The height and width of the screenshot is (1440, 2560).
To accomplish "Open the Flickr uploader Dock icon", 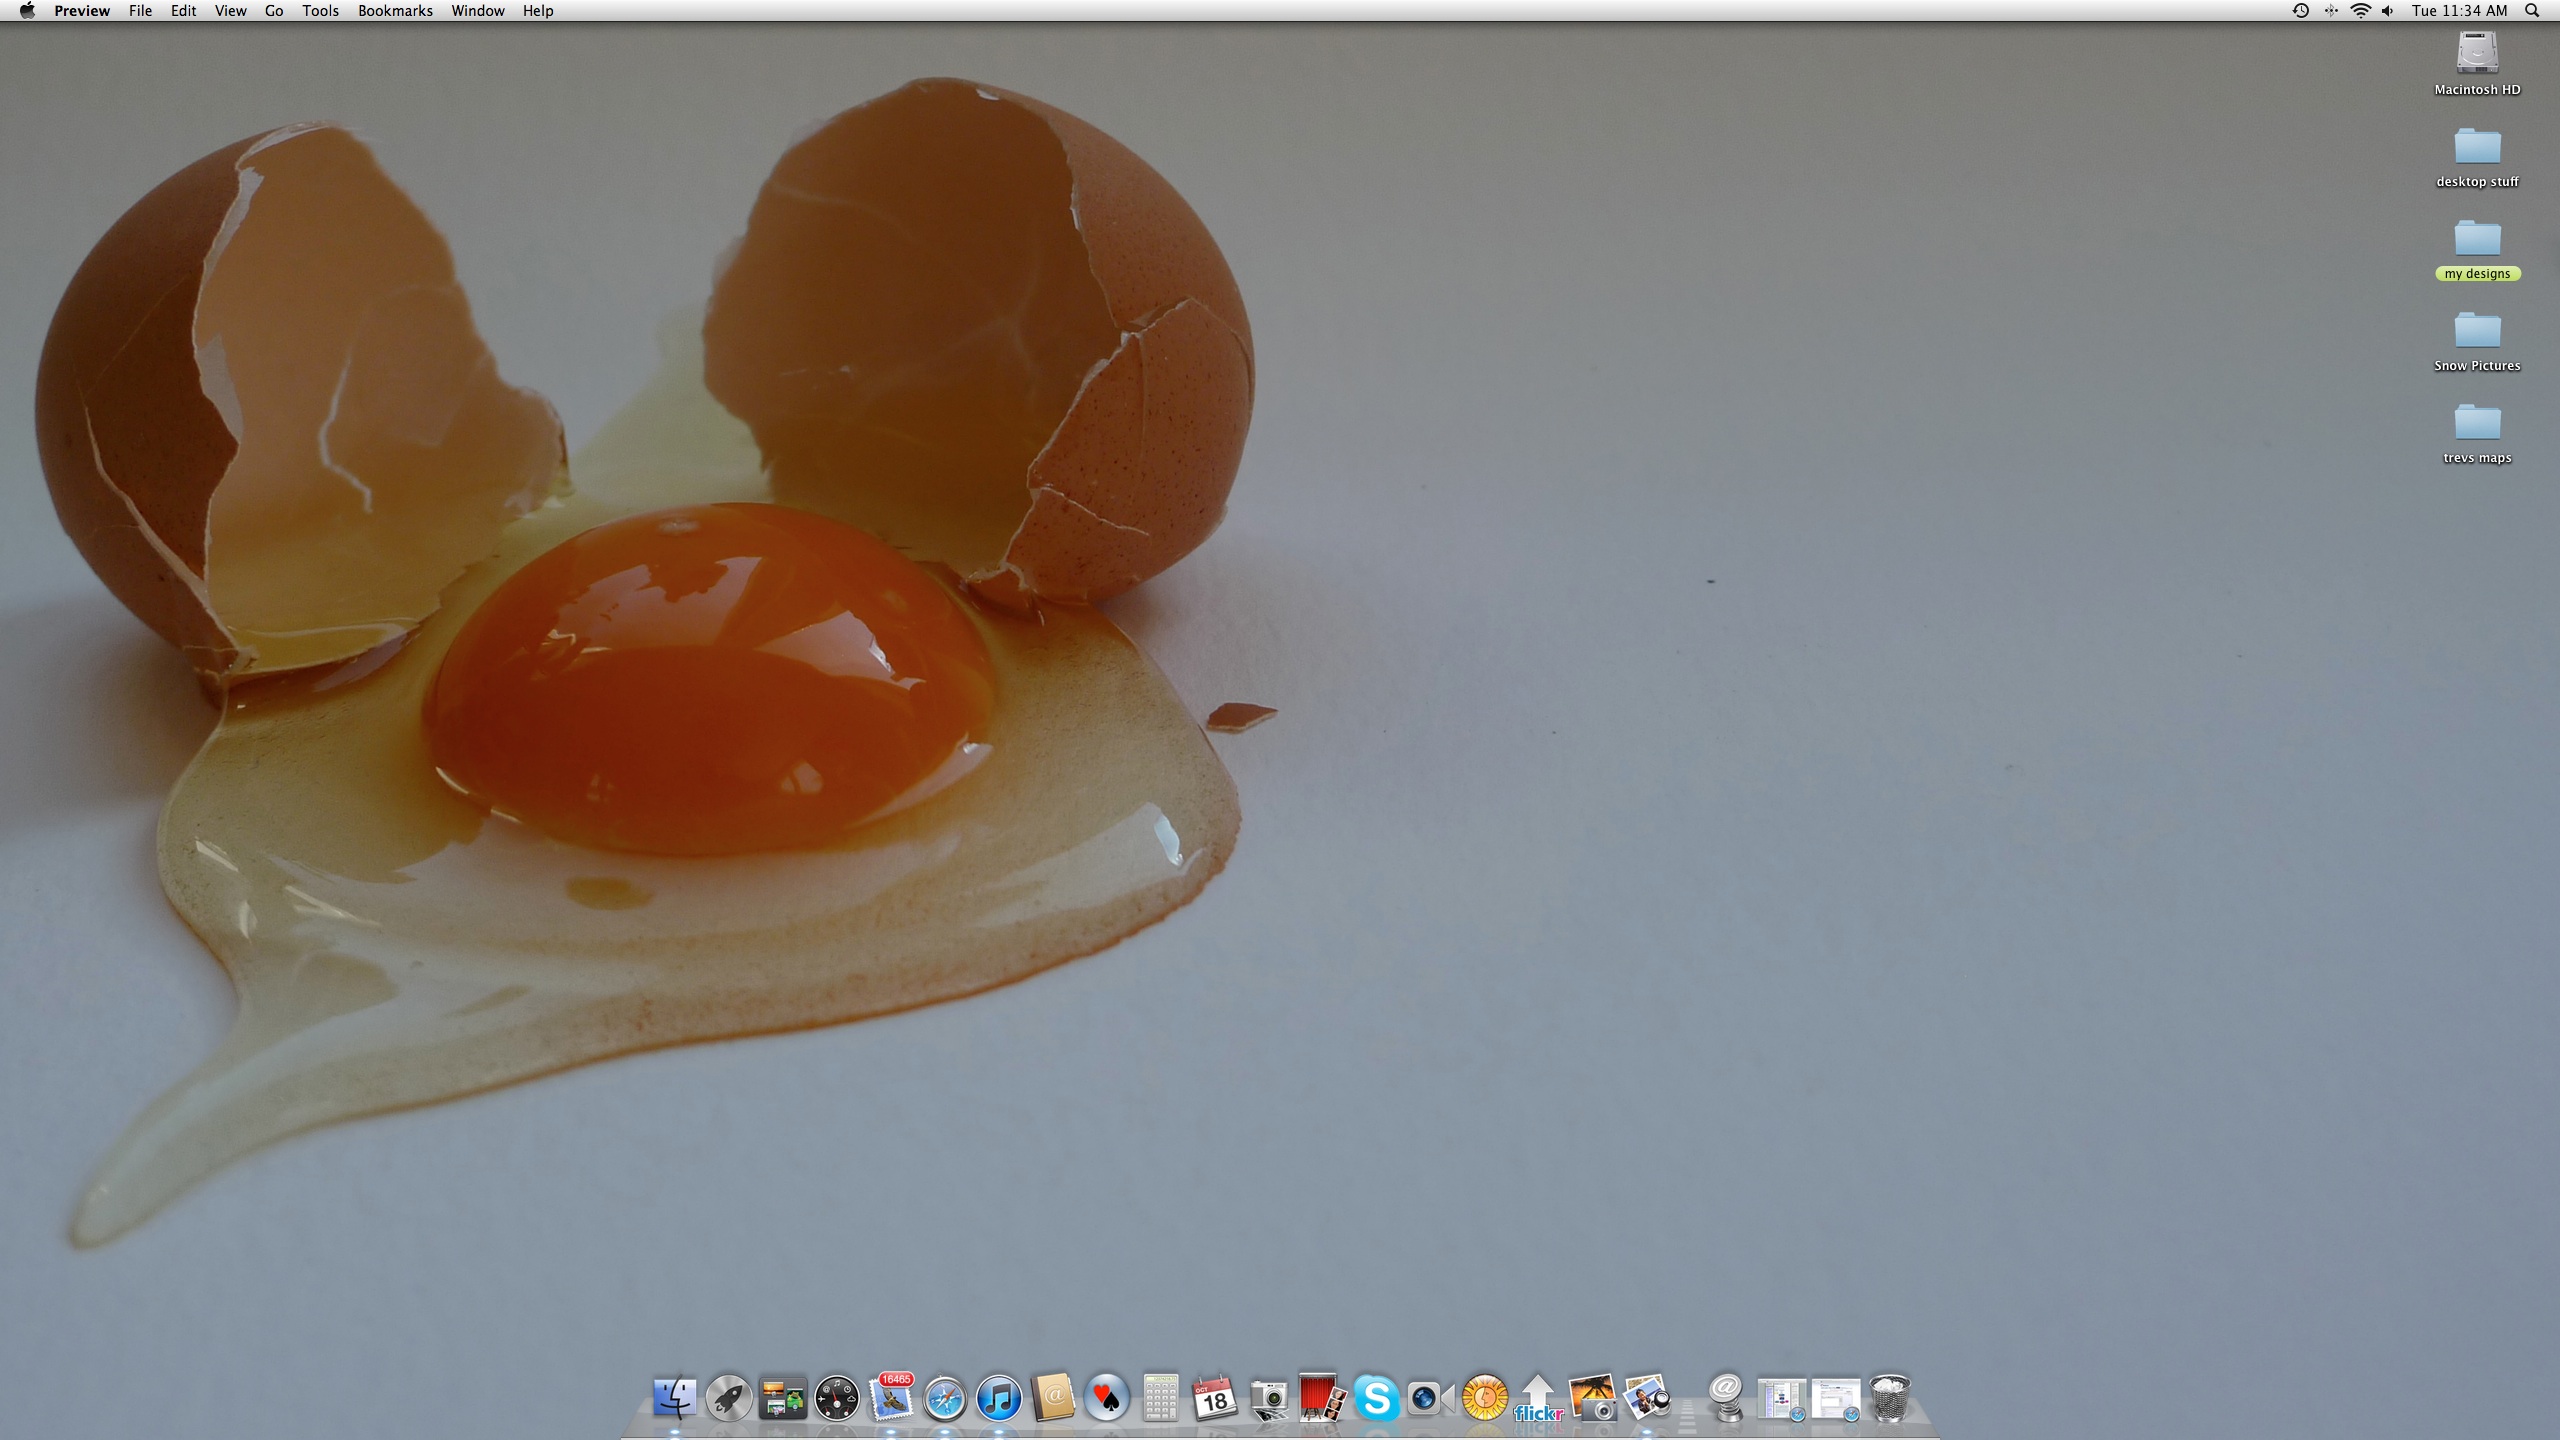I will pos(1538,1397).
